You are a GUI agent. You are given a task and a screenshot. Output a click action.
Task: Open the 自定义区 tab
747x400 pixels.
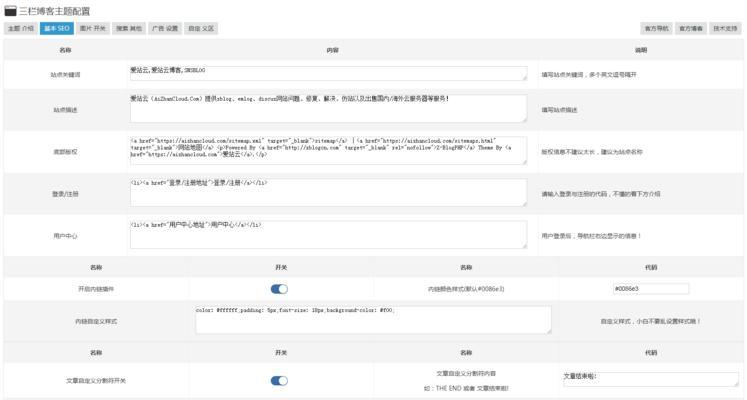coord(201,29)
